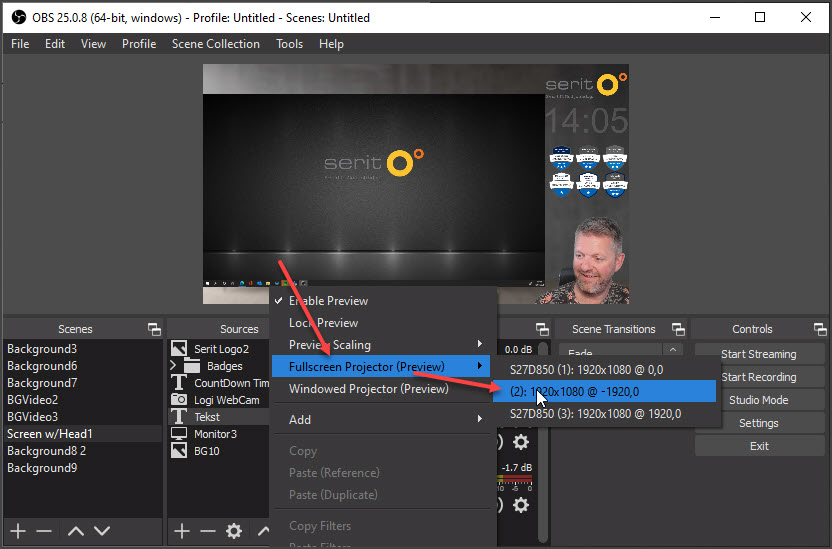Choose display (2) at -1920,0
832x549 pixels.
coord(604,391)
